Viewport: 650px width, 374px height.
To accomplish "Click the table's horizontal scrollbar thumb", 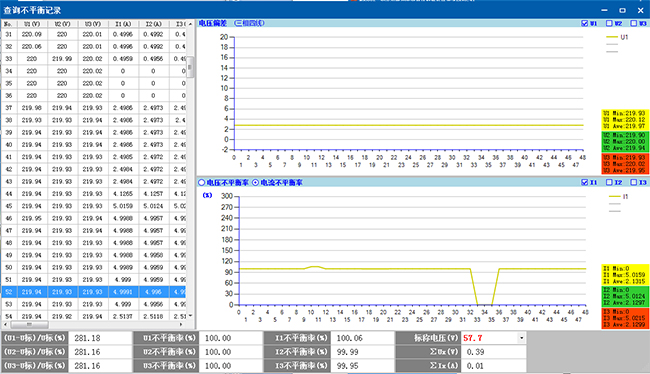I will tap(29, 324).
